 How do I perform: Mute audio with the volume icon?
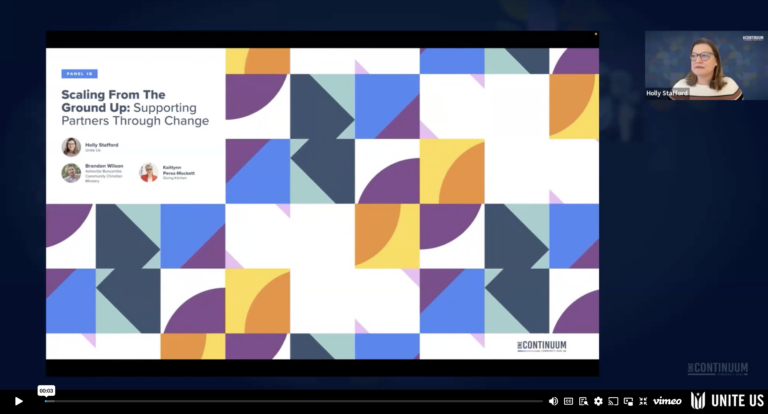553,401
